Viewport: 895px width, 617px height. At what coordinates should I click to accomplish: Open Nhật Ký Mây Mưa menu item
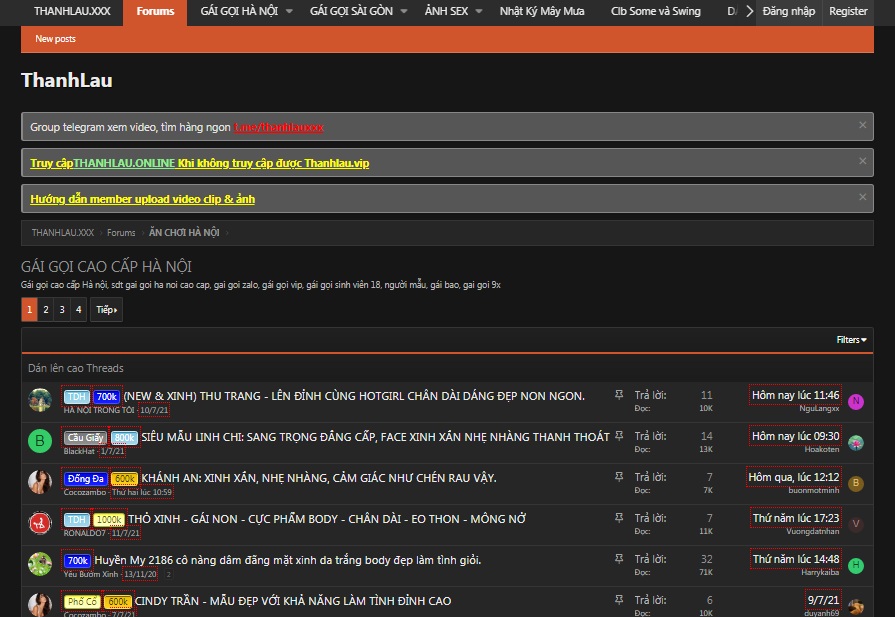pos(542,11)
